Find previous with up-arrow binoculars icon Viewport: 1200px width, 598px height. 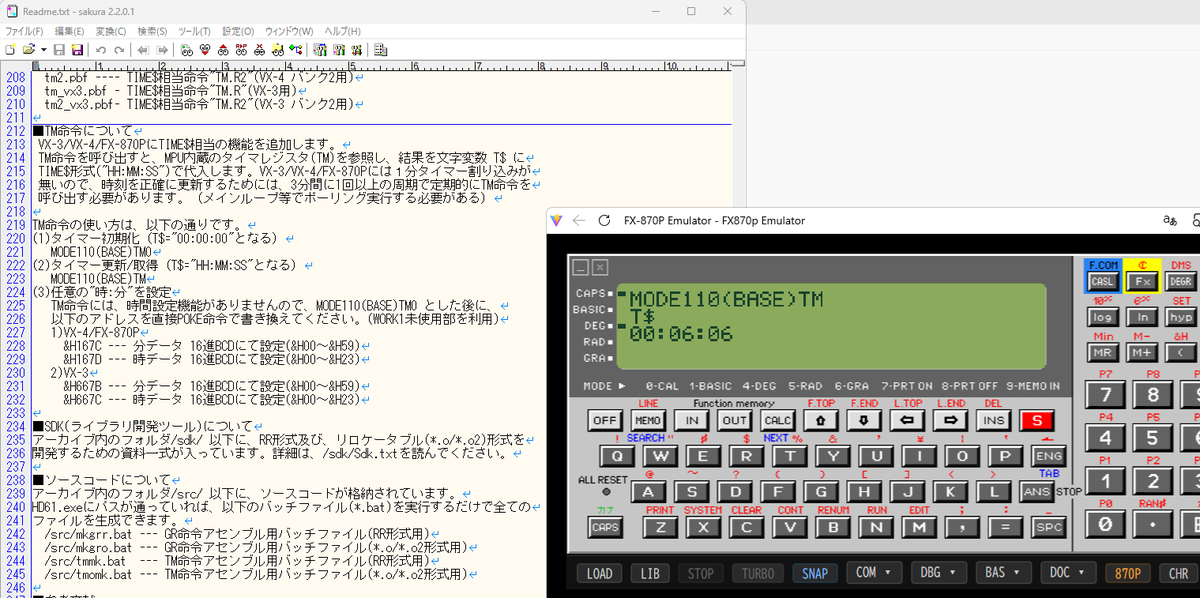pyautogui.click(x=223, y=49)
